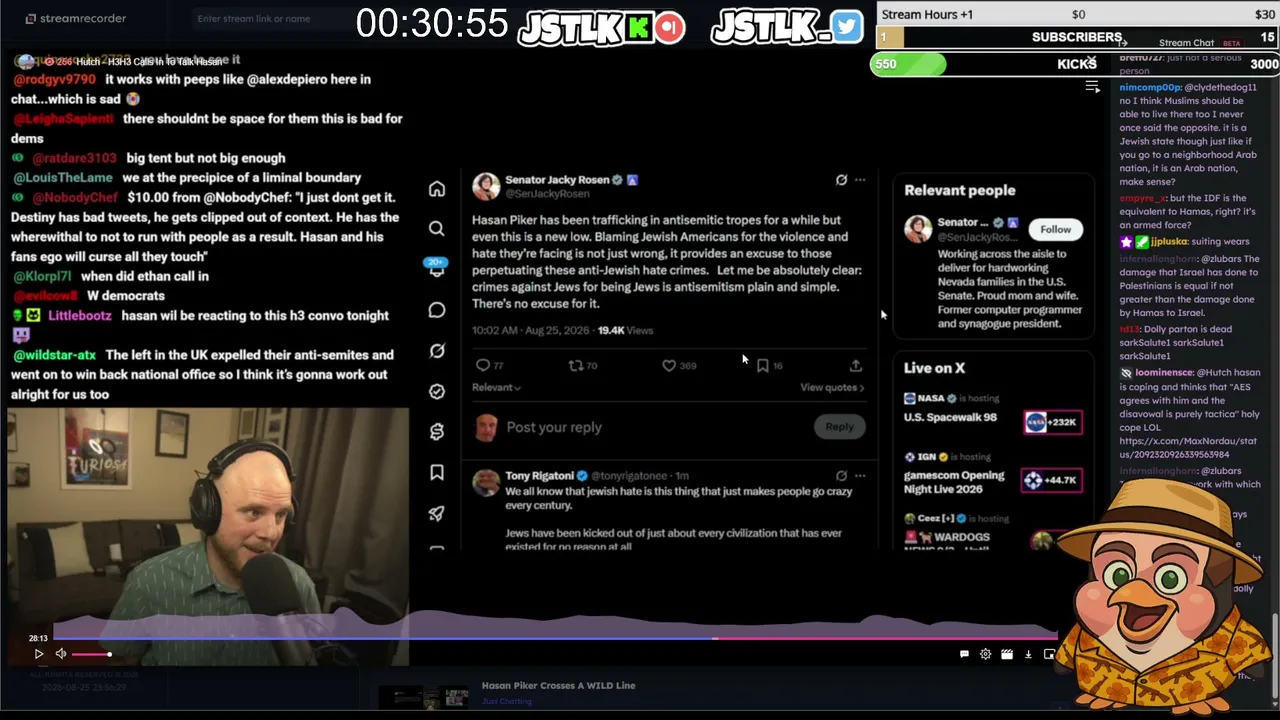The height and width of the screenshot is (720, 1280).
Task: Click the @wildstar-atx chat username
Action: coord(54,355)
